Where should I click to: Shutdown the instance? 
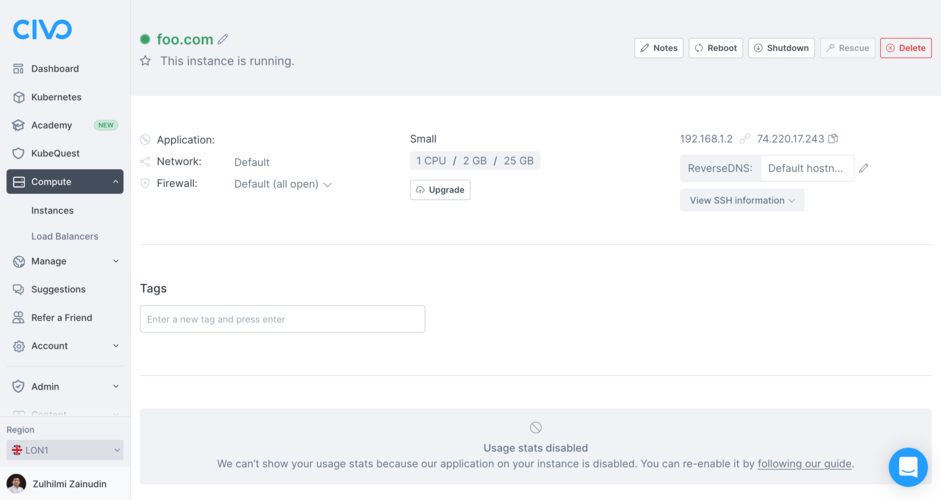pyautogui.click(x=781, y=48)
